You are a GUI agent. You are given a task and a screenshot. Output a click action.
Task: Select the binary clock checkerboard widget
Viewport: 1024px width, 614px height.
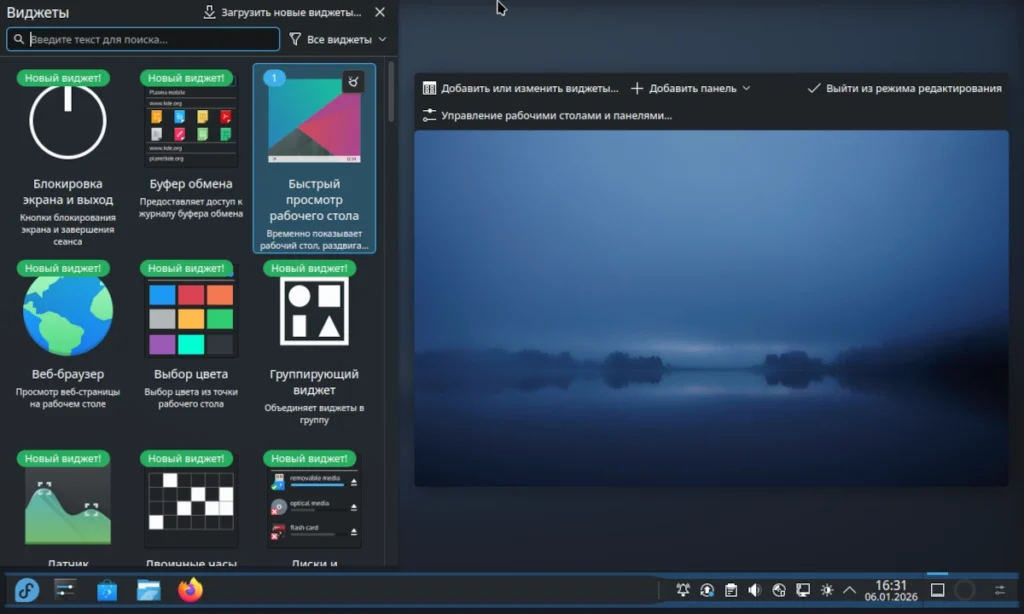[191, 506]
